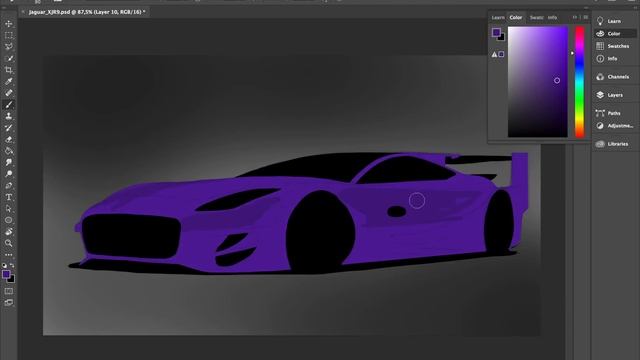Open the Adjustments panel from dock

click(615, 126)
